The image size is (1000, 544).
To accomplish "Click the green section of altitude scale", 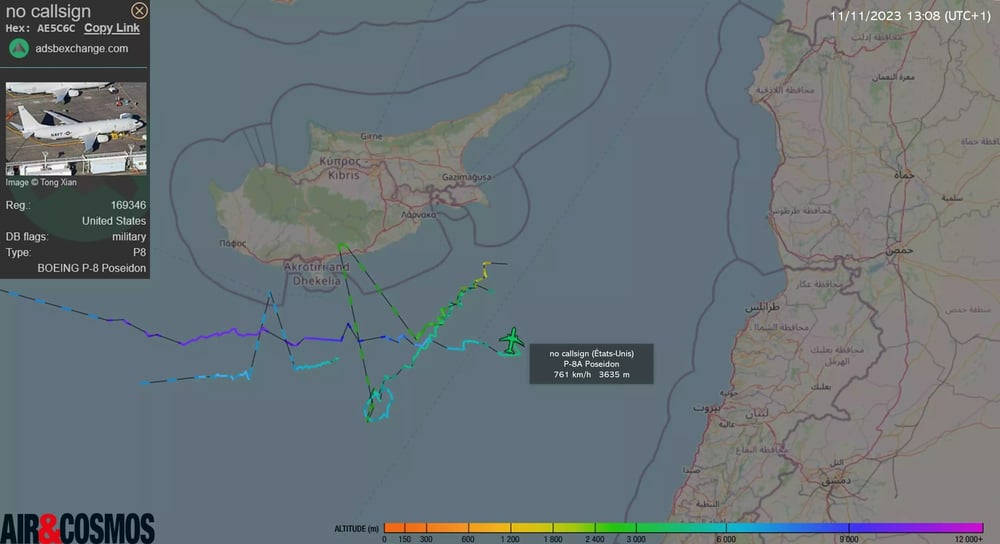I will pos(615,527).
